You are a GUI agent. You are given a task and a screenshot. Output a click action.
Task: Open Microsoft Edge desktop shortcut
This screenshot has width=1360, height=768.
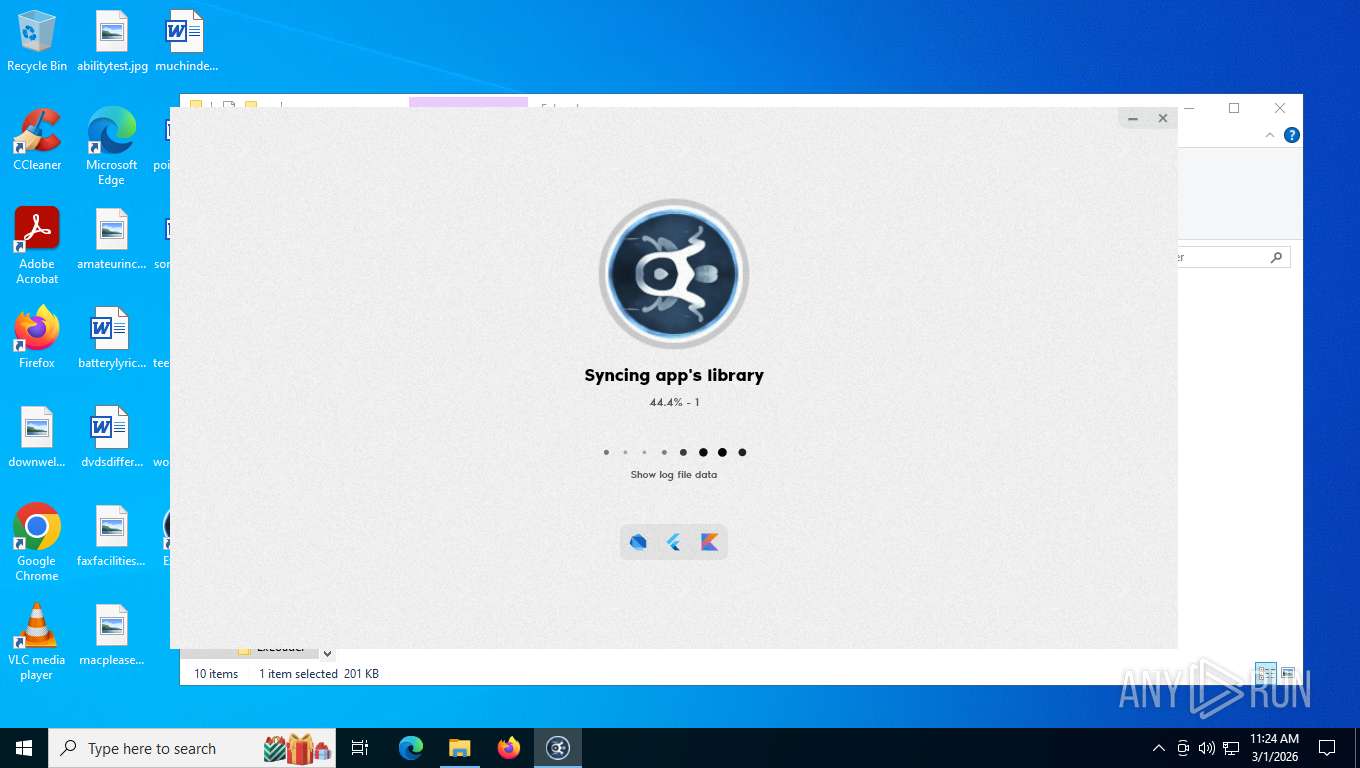coord(112,147)
